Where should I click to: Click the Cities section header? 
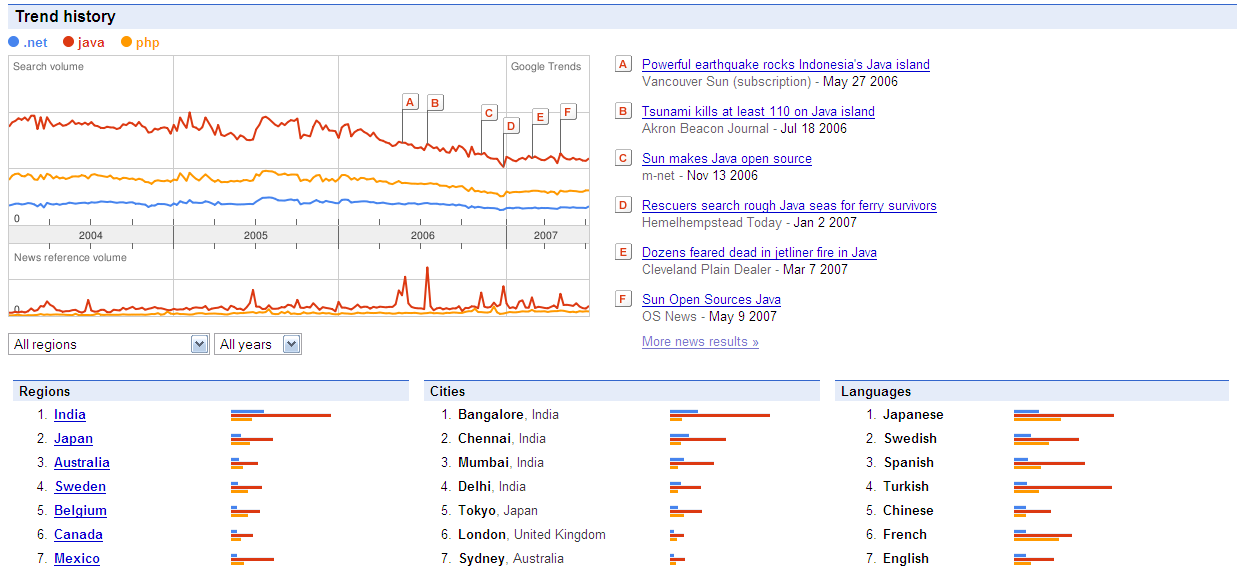point(622,391)
